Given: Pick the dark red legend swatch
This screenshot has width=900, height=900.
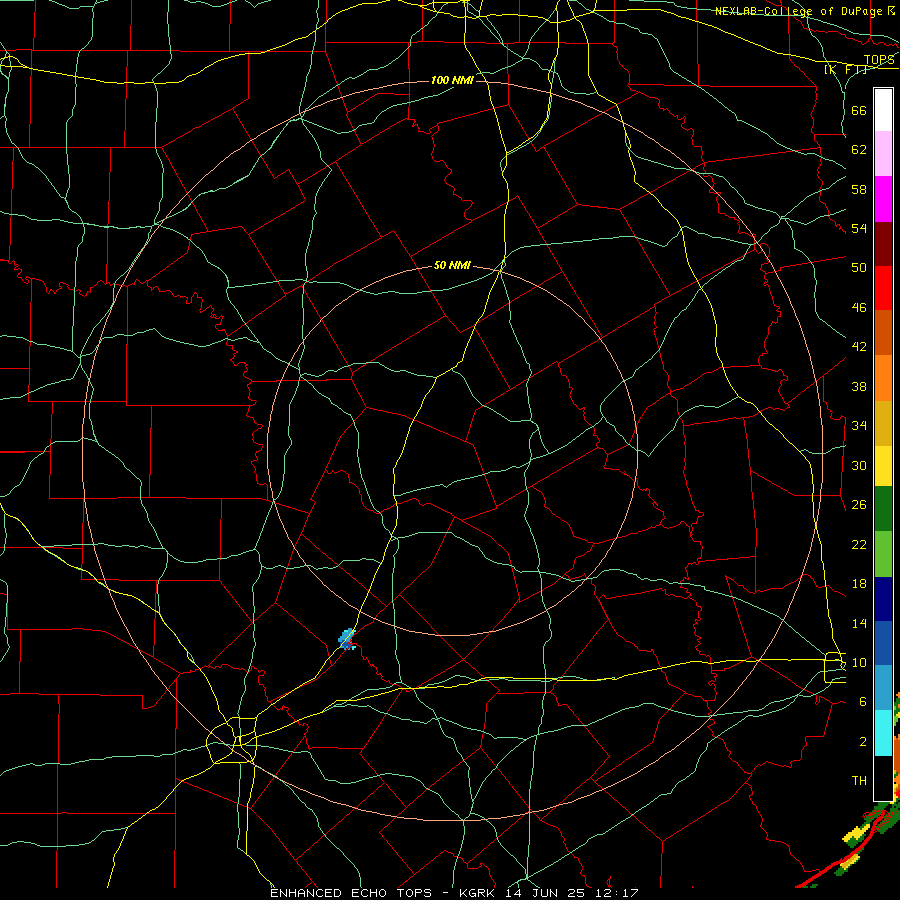Looking at the screenshot, I should click(x=883, y=244).
